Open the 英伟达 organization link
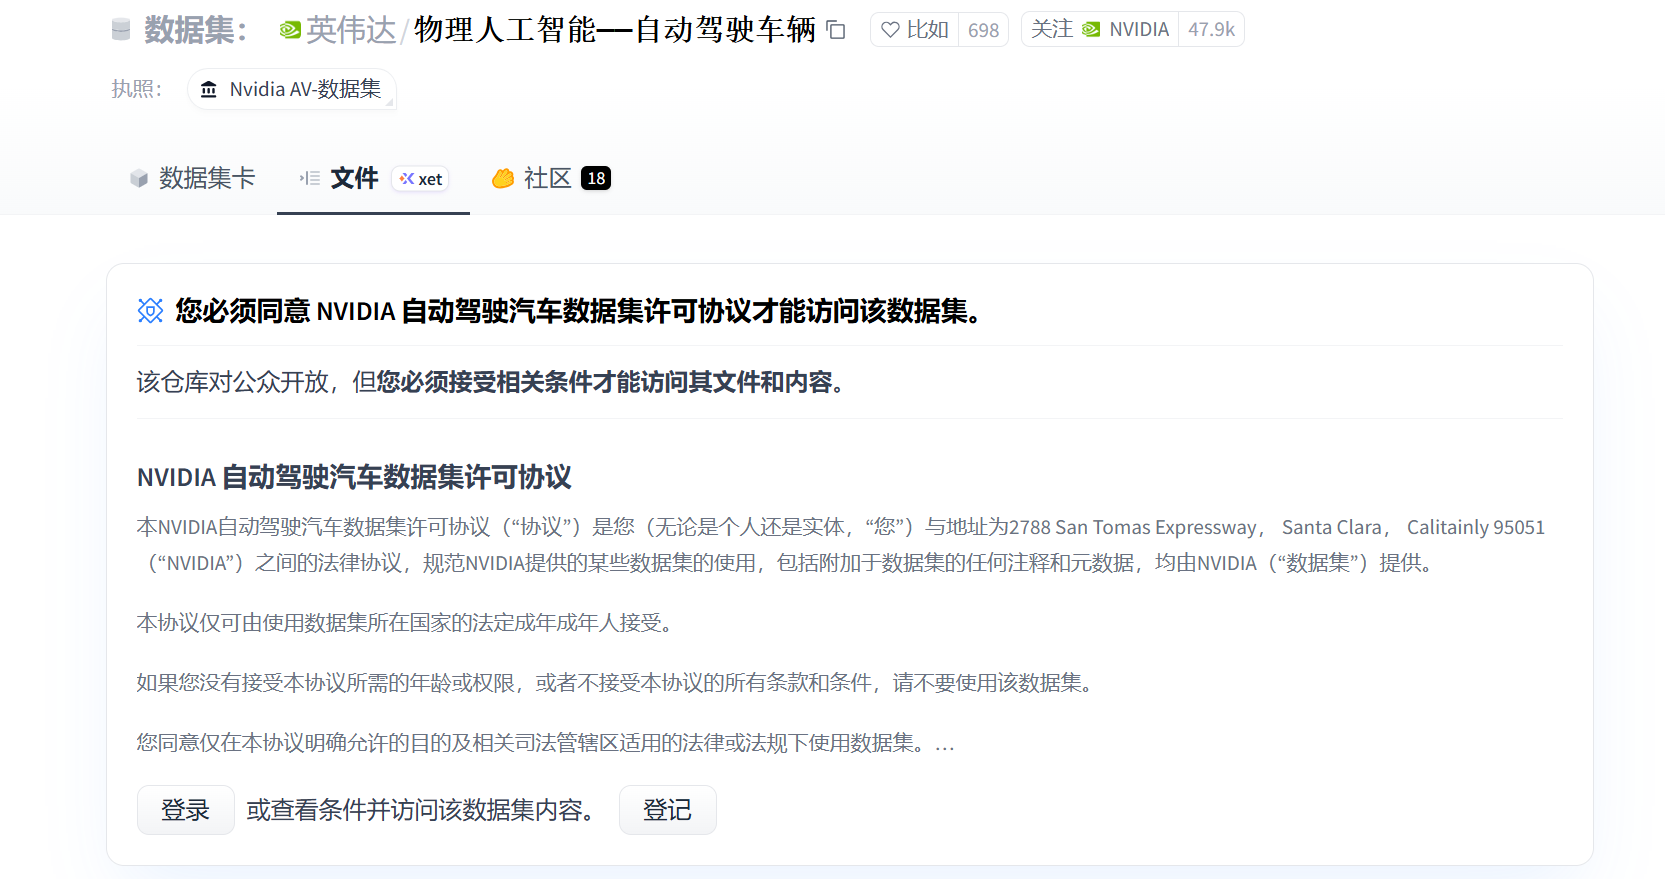The height and width of the screenshot is (879, 1665). 350,30
